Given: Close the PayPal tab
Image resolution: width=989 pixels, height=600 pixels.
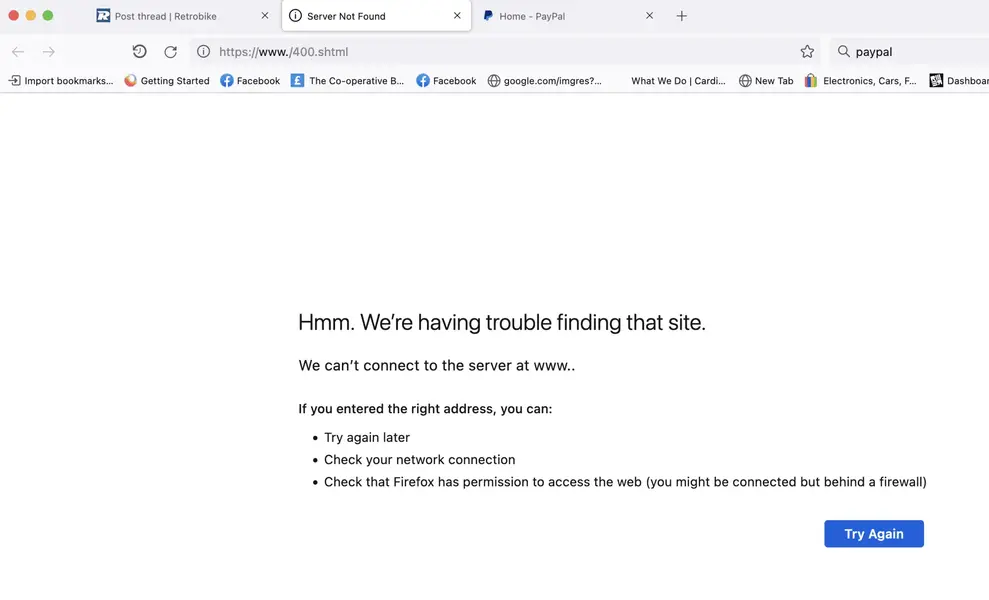Looking at the screenshot, I should click(x=650, y=16).
